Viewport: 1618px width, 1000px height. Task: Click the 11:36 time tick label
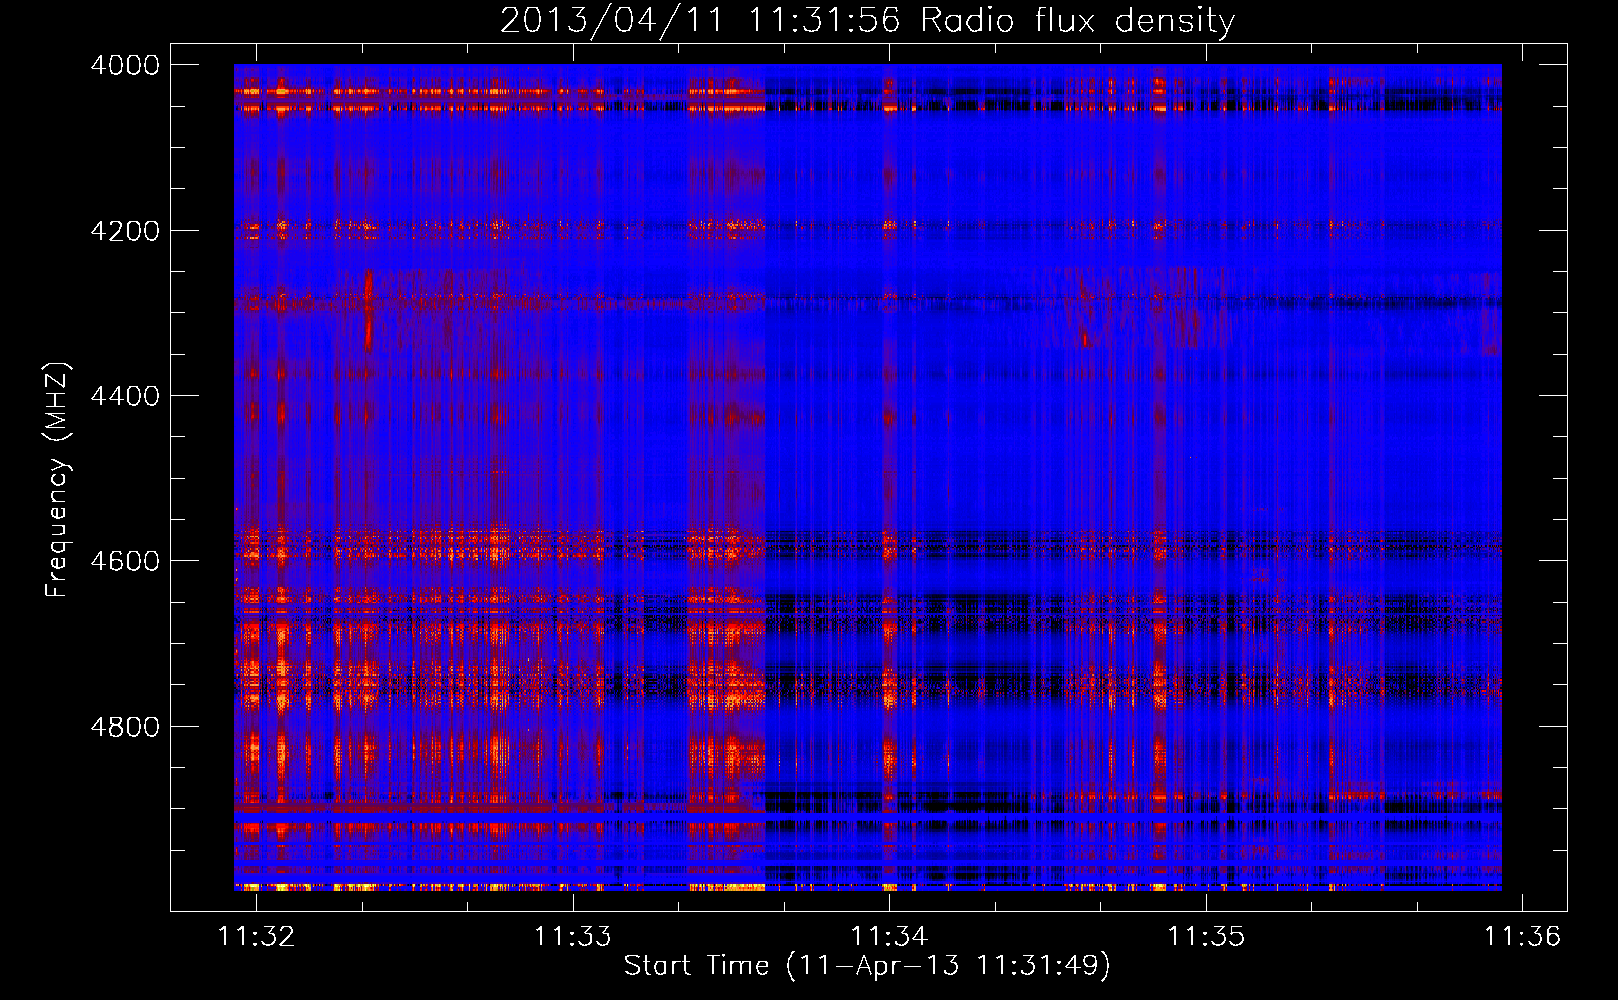(1522, 936)
